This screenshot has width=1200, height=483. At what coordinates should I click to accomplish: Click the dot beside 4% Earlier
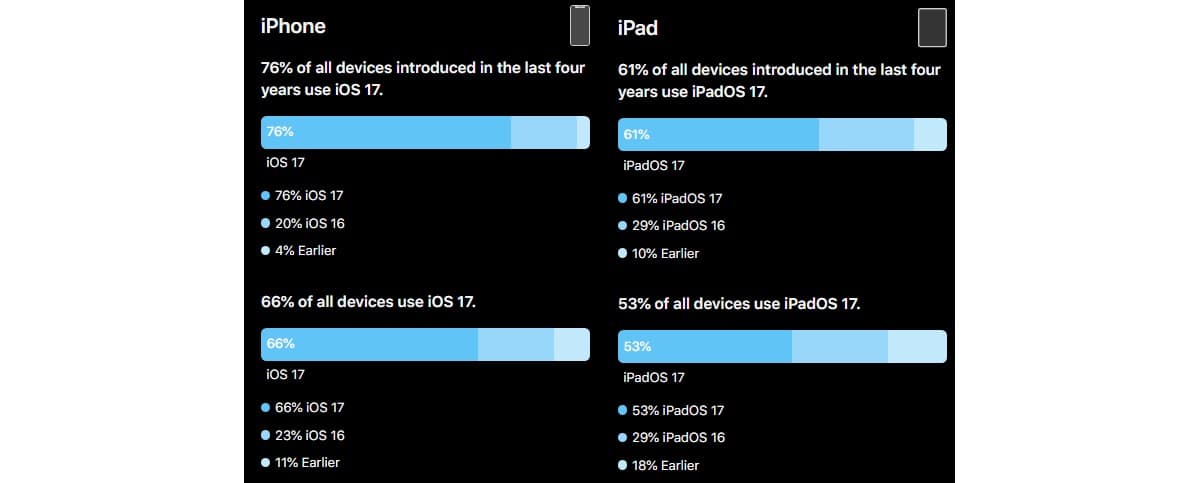(266, 250)
